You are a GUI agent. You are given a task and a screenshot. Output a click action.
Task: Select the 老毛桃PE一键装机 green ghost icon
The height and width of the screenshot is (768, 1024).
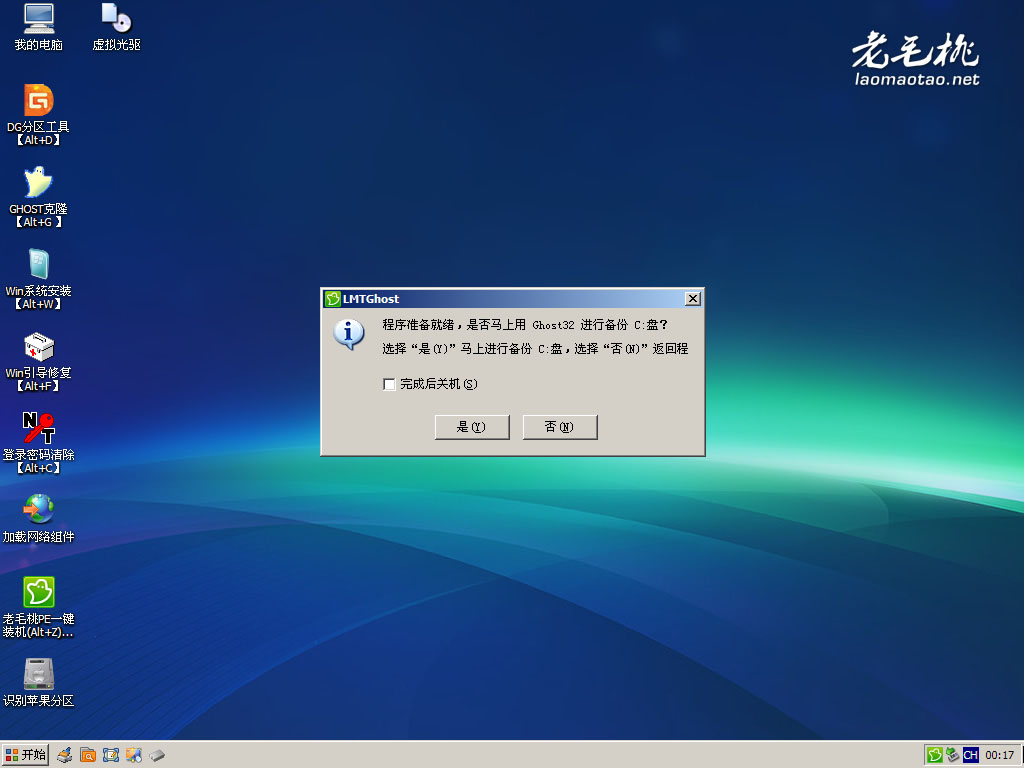[x=39, y=592]
